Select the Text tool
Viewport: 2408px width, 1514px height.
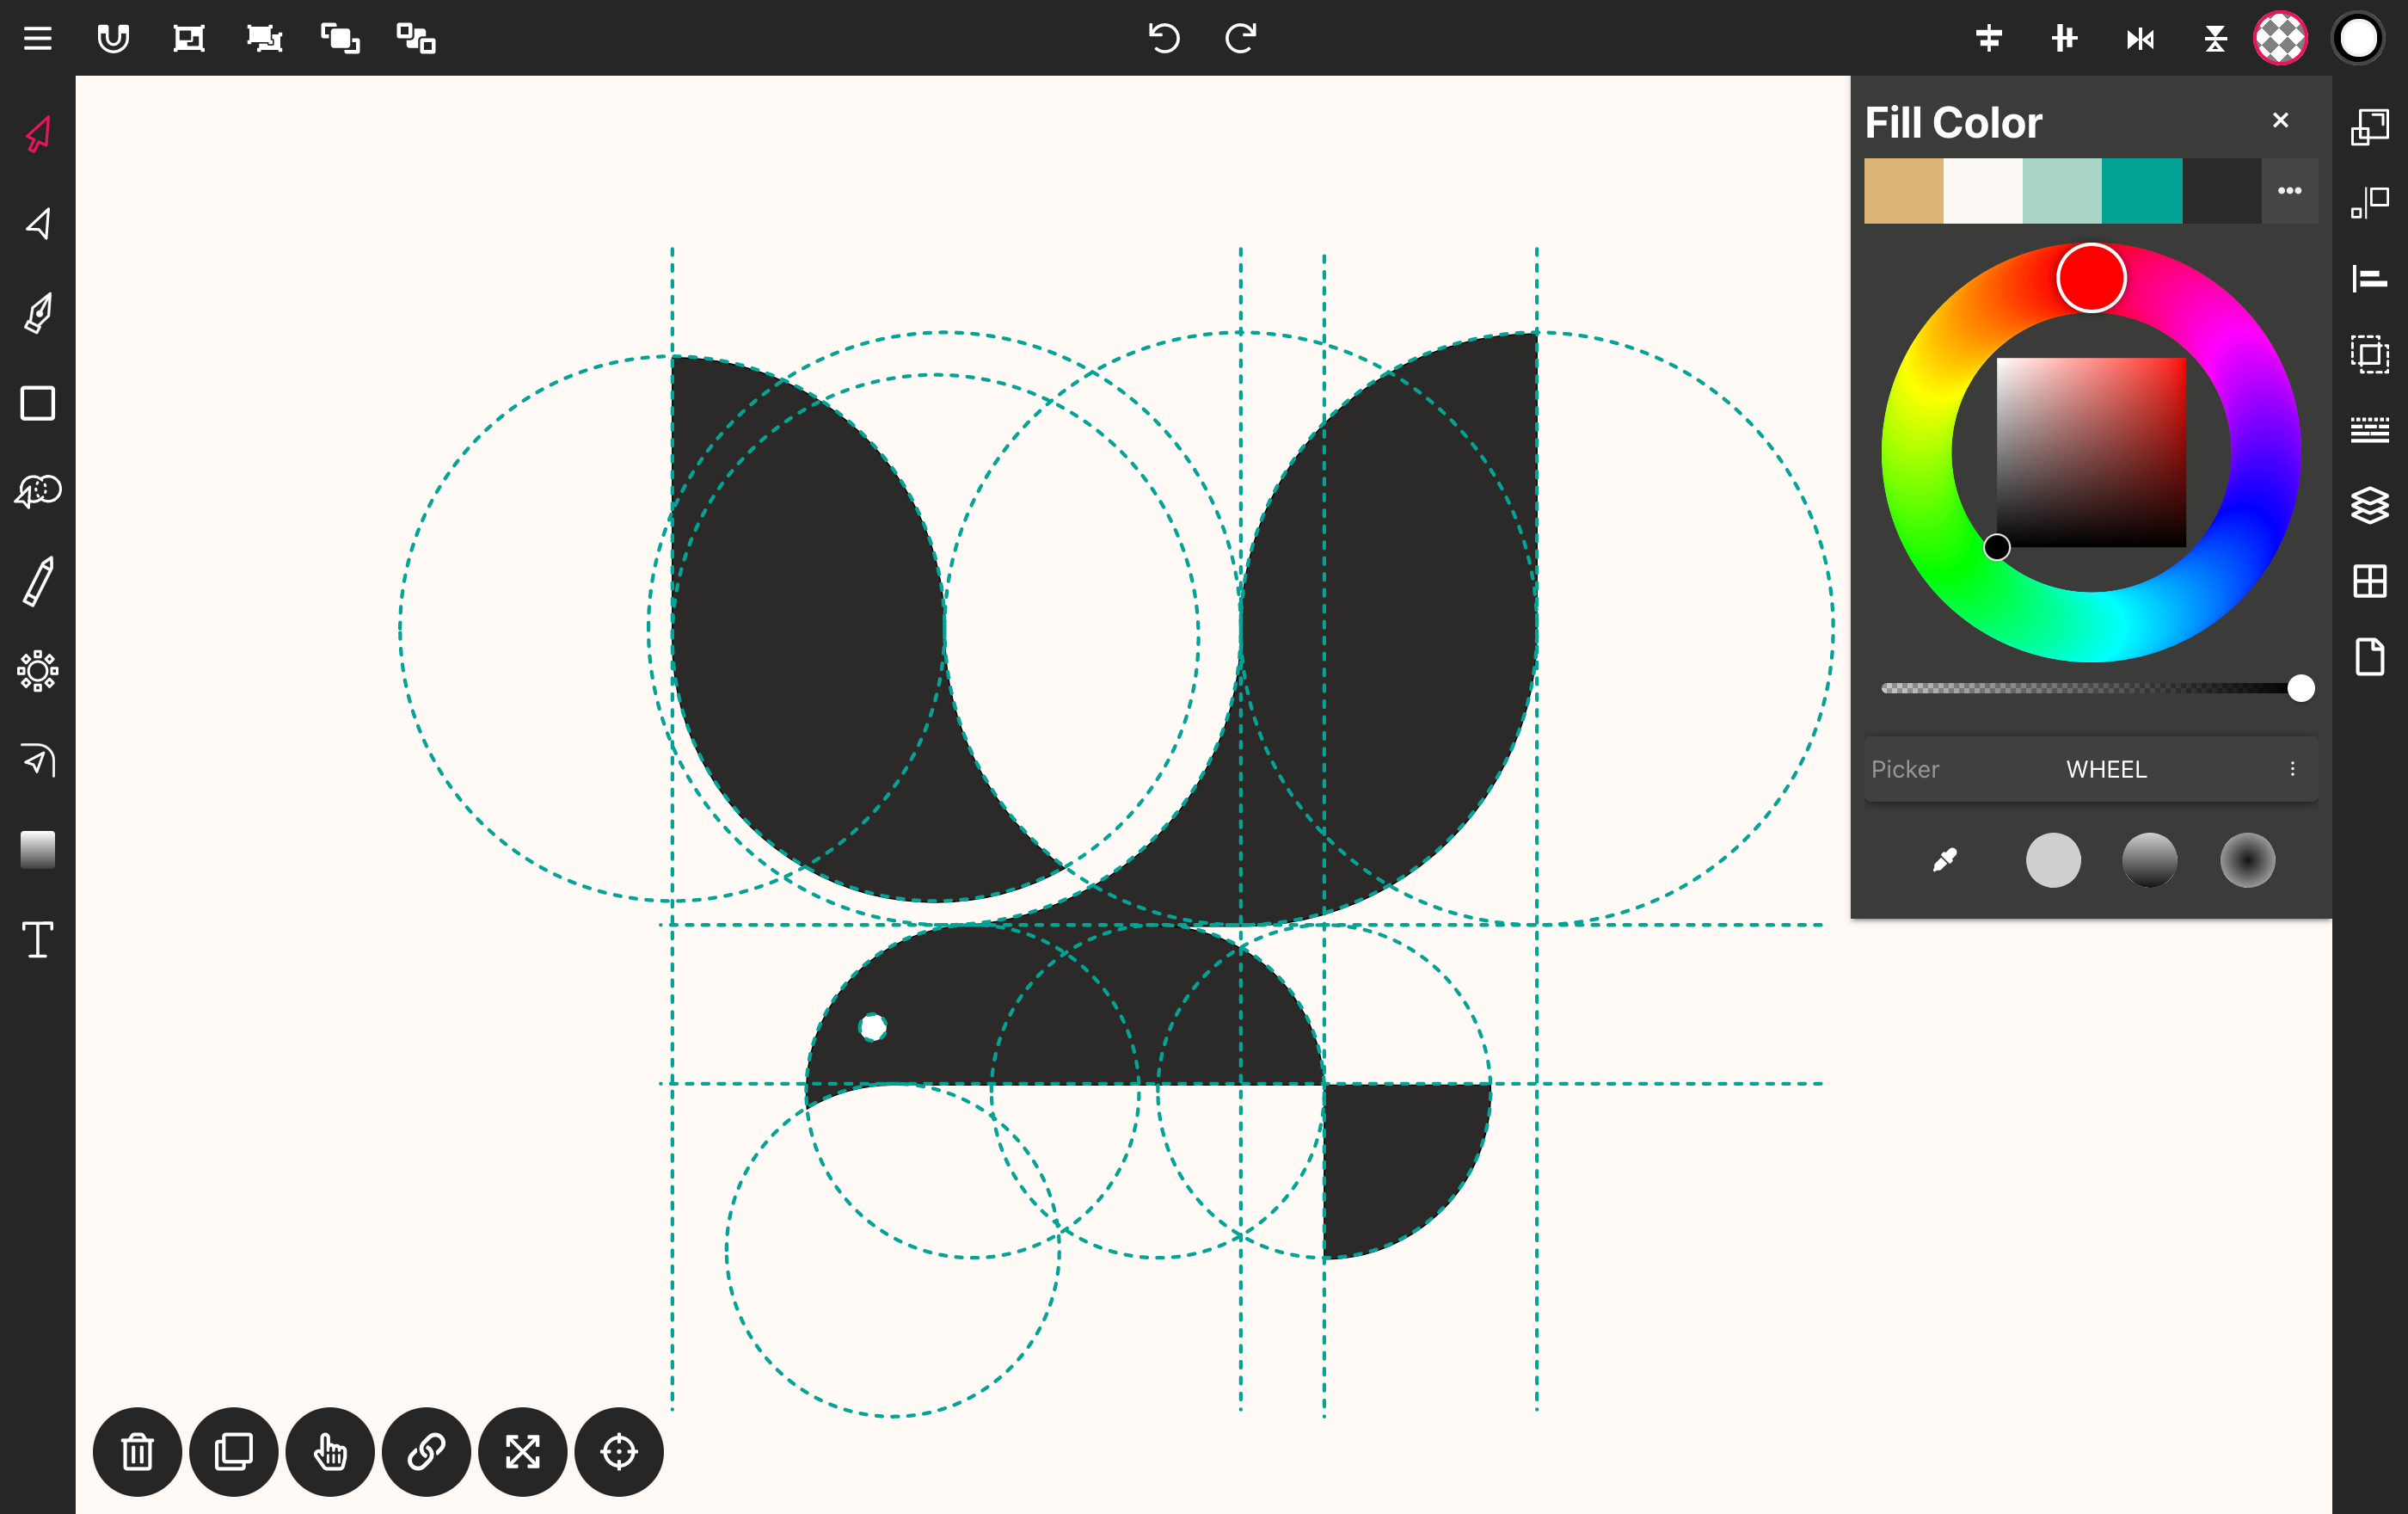point(38,939)
